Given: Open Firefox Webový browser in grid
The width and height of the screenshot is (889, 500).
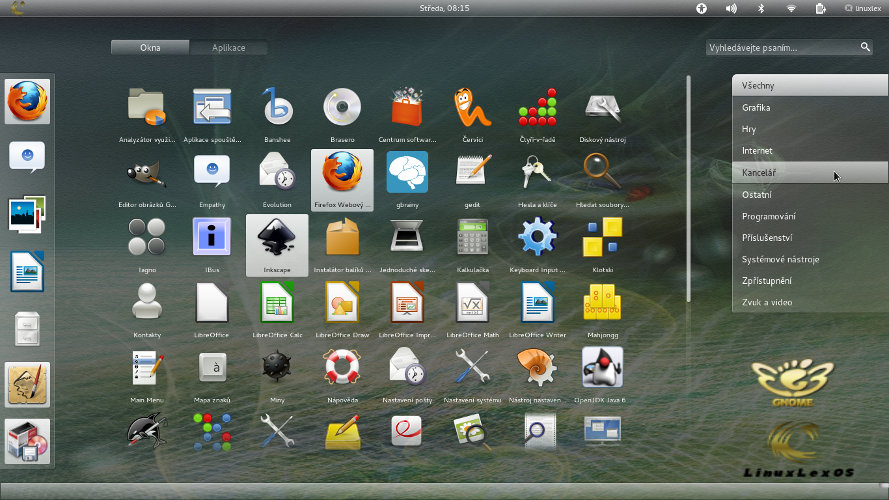Looking at the screenshot, I should click(342, 180).
